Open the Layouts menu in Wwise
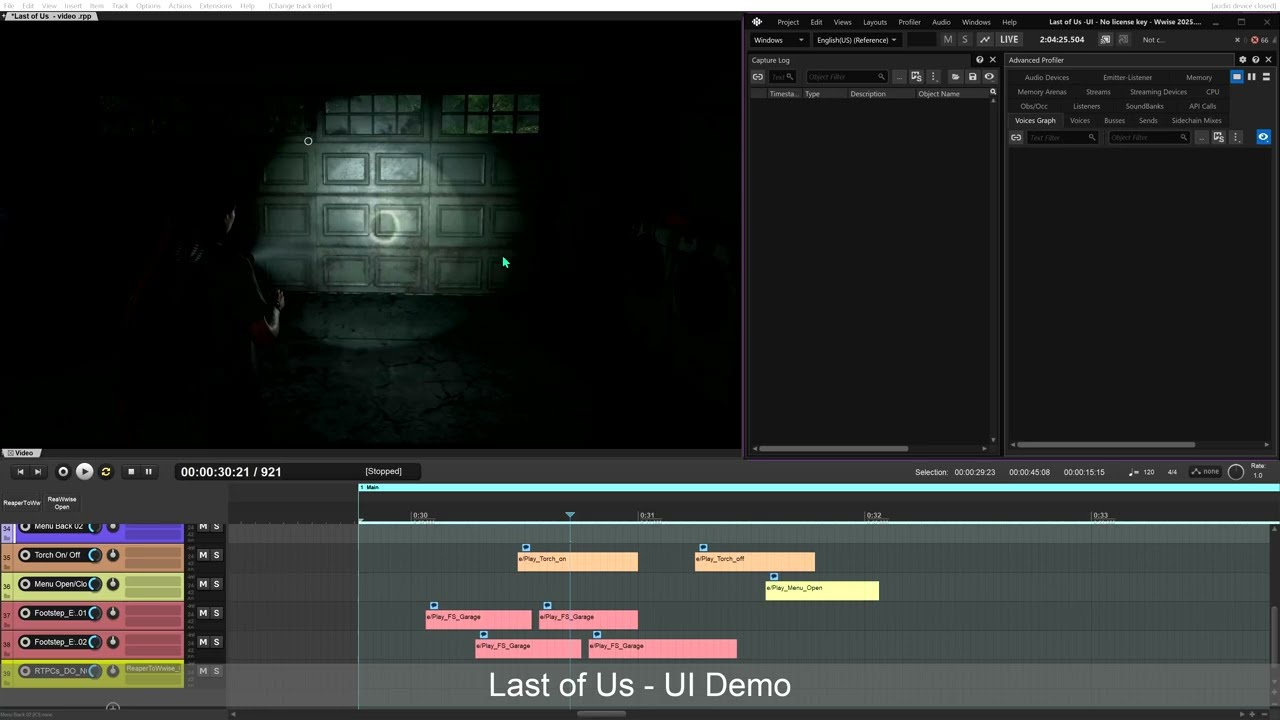Image resolution: width=1280 pixels, height=720 pixels. click(875, 22)
